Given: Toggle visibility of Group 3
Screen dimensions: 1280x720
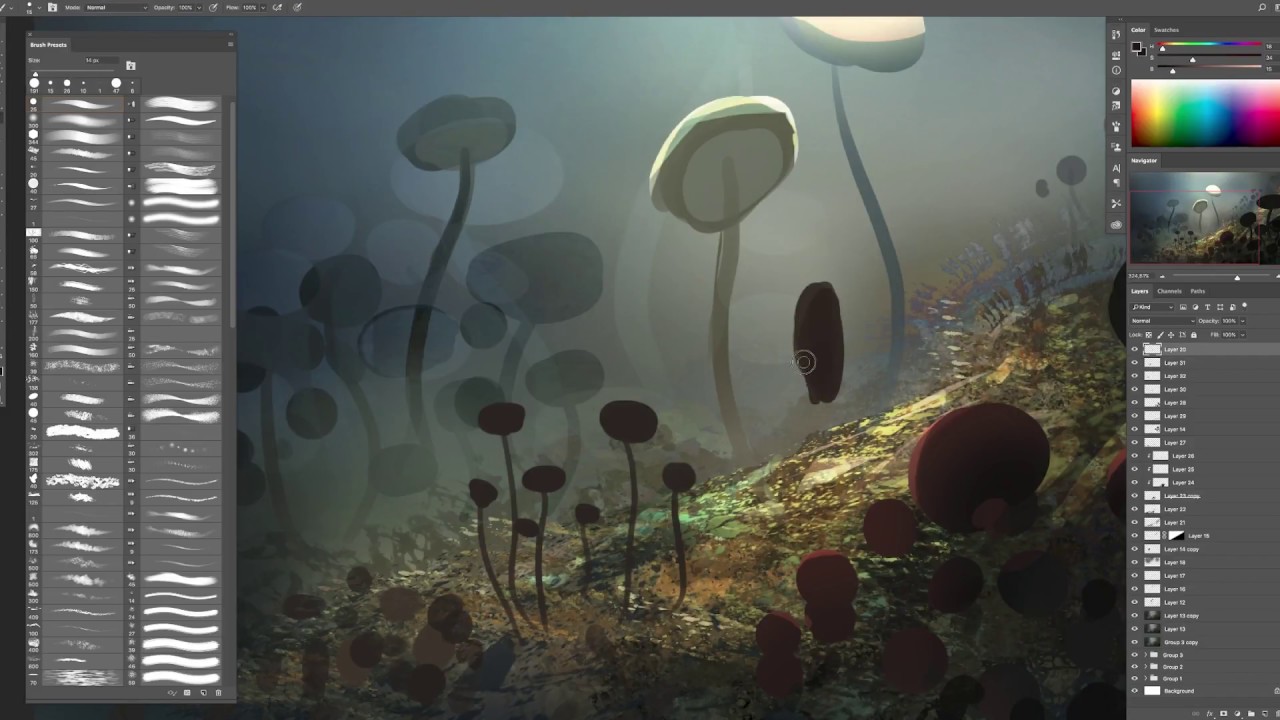Looking at the screenshot, I should [1134, 655].
